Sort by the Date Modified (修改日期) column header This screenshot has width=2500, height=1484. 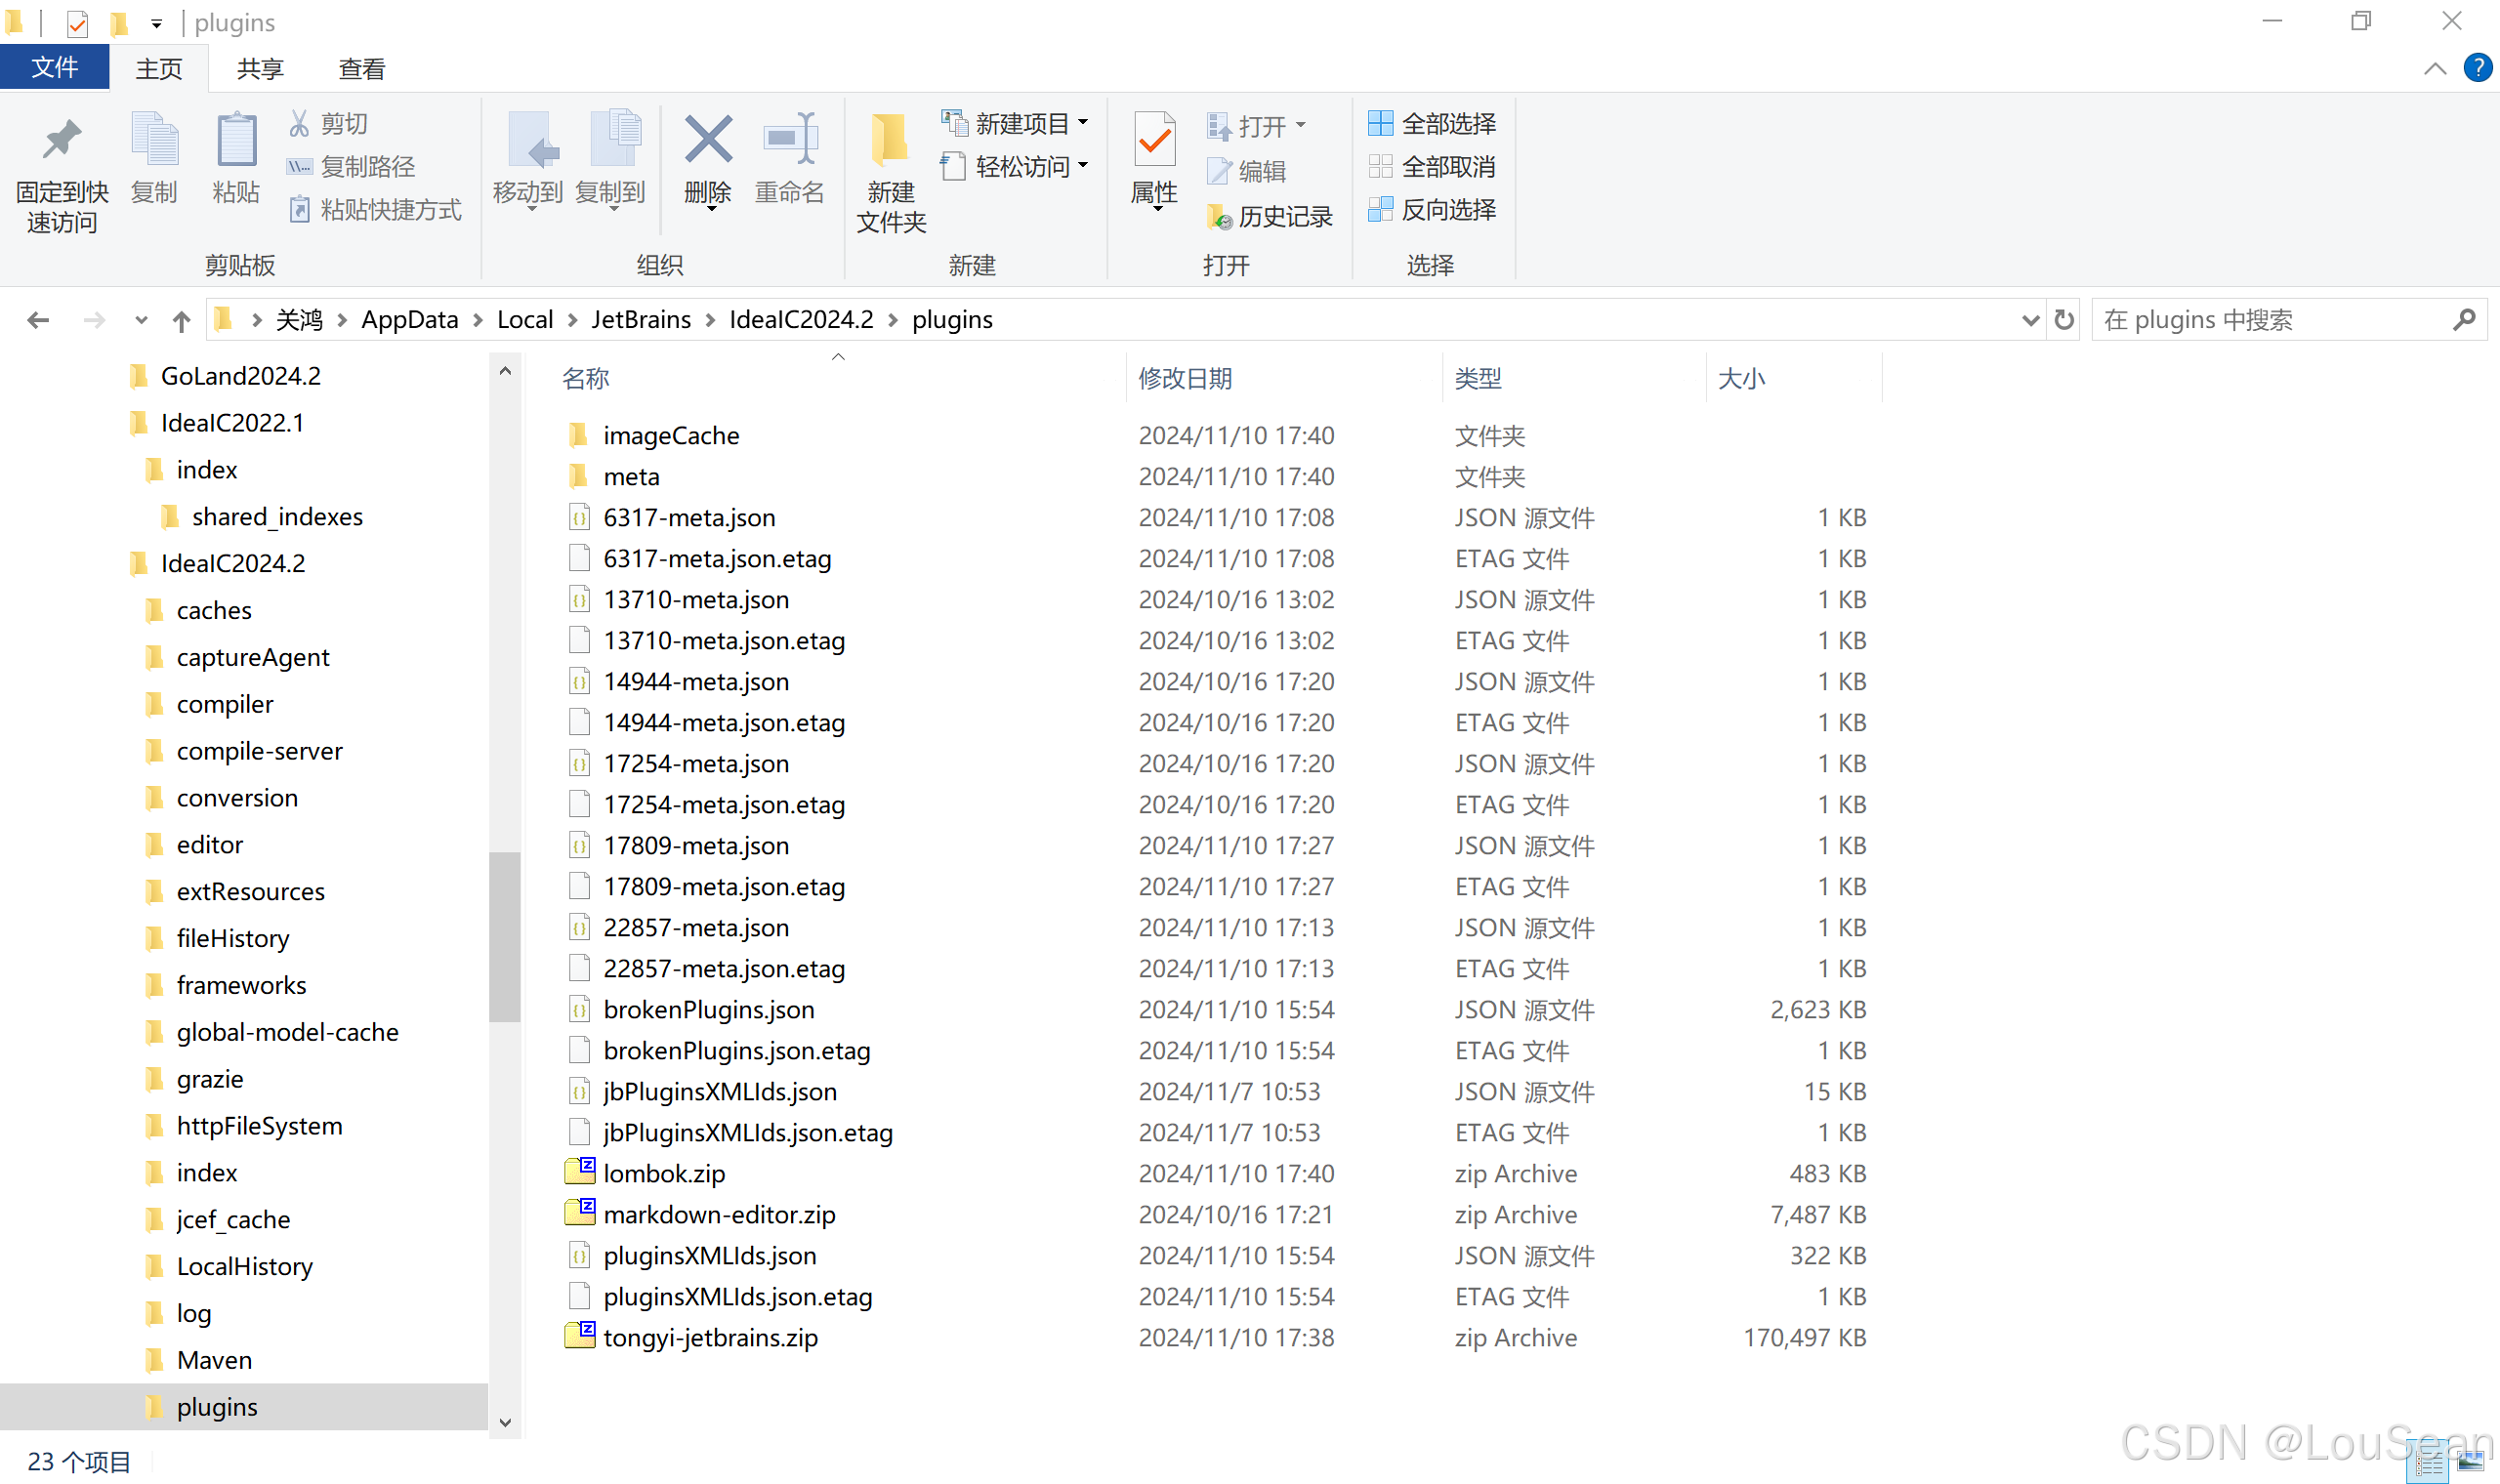pyautogui.click(x=1185, y=379)
